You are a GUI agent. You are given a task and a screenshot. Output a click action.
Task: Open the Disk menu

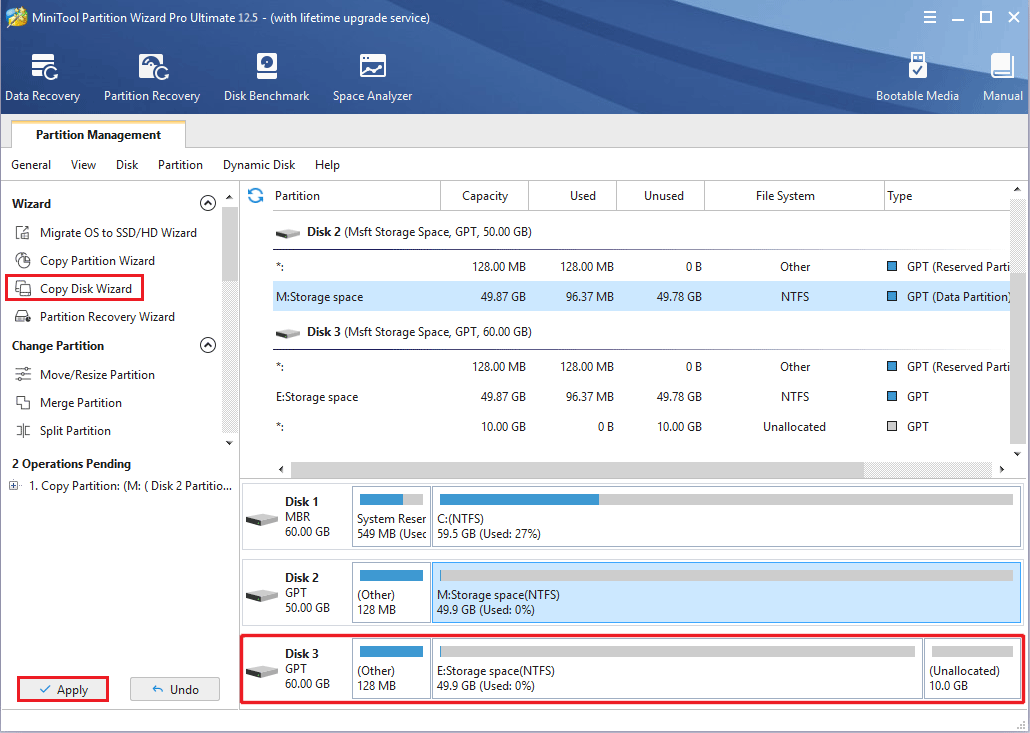click(126, 165)
